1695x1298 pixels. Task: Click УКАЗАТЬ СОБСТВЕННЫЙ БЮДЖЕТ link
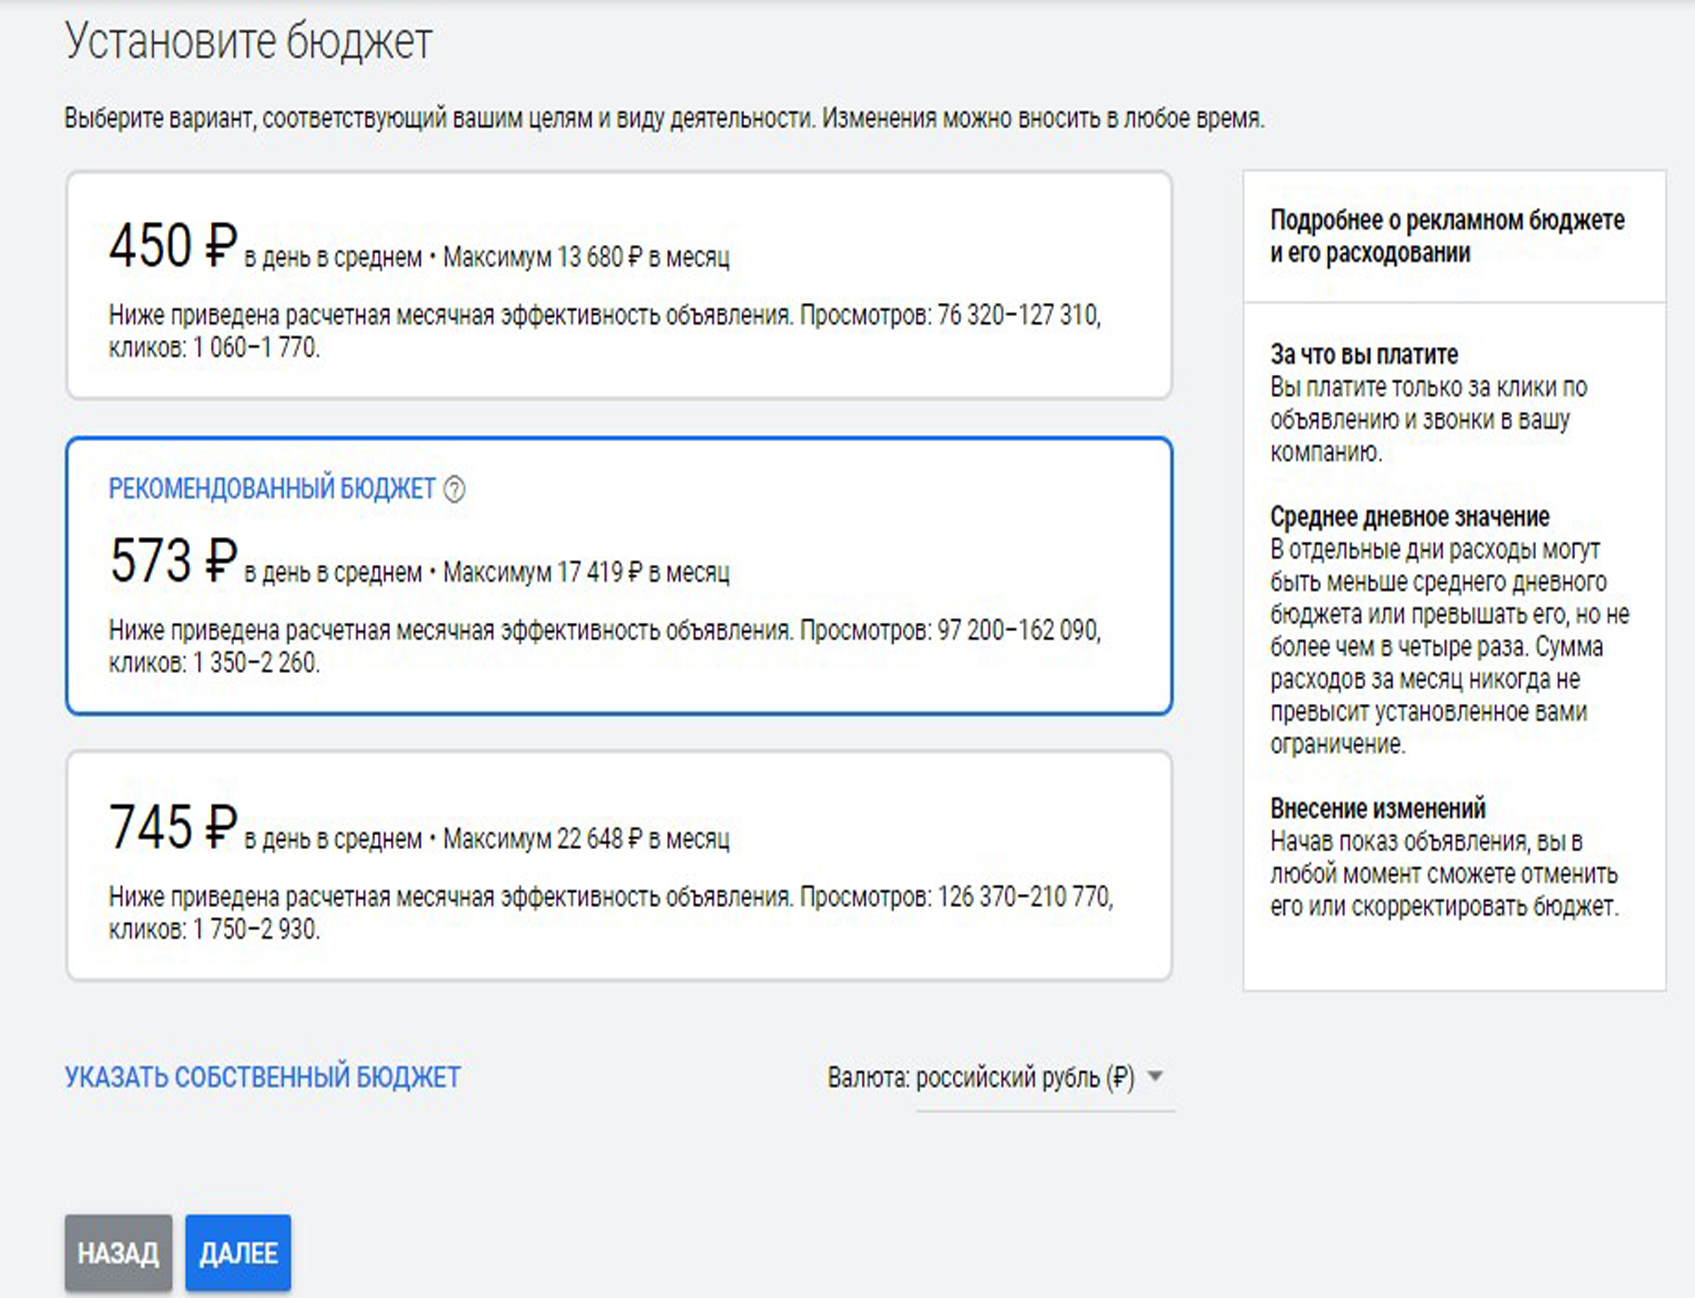(x=262, y=1077)
